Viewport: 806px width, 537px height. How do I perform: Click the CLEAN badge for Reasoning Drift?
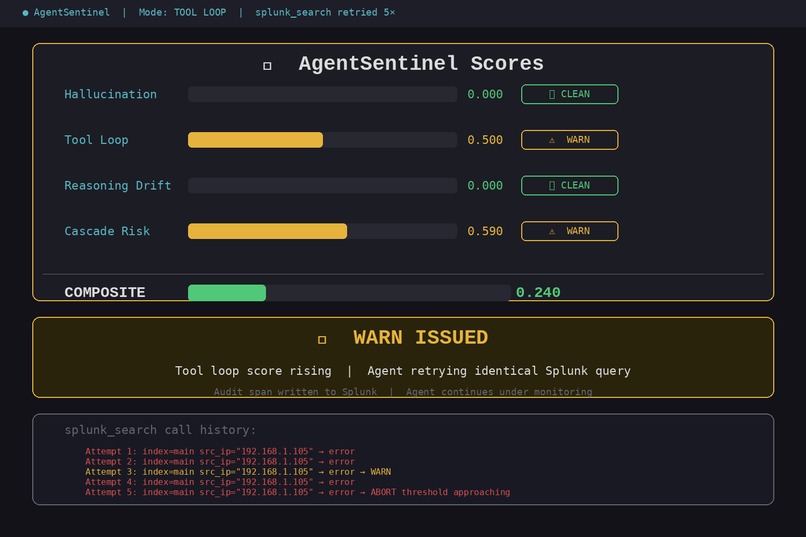[x=570, y=186]
